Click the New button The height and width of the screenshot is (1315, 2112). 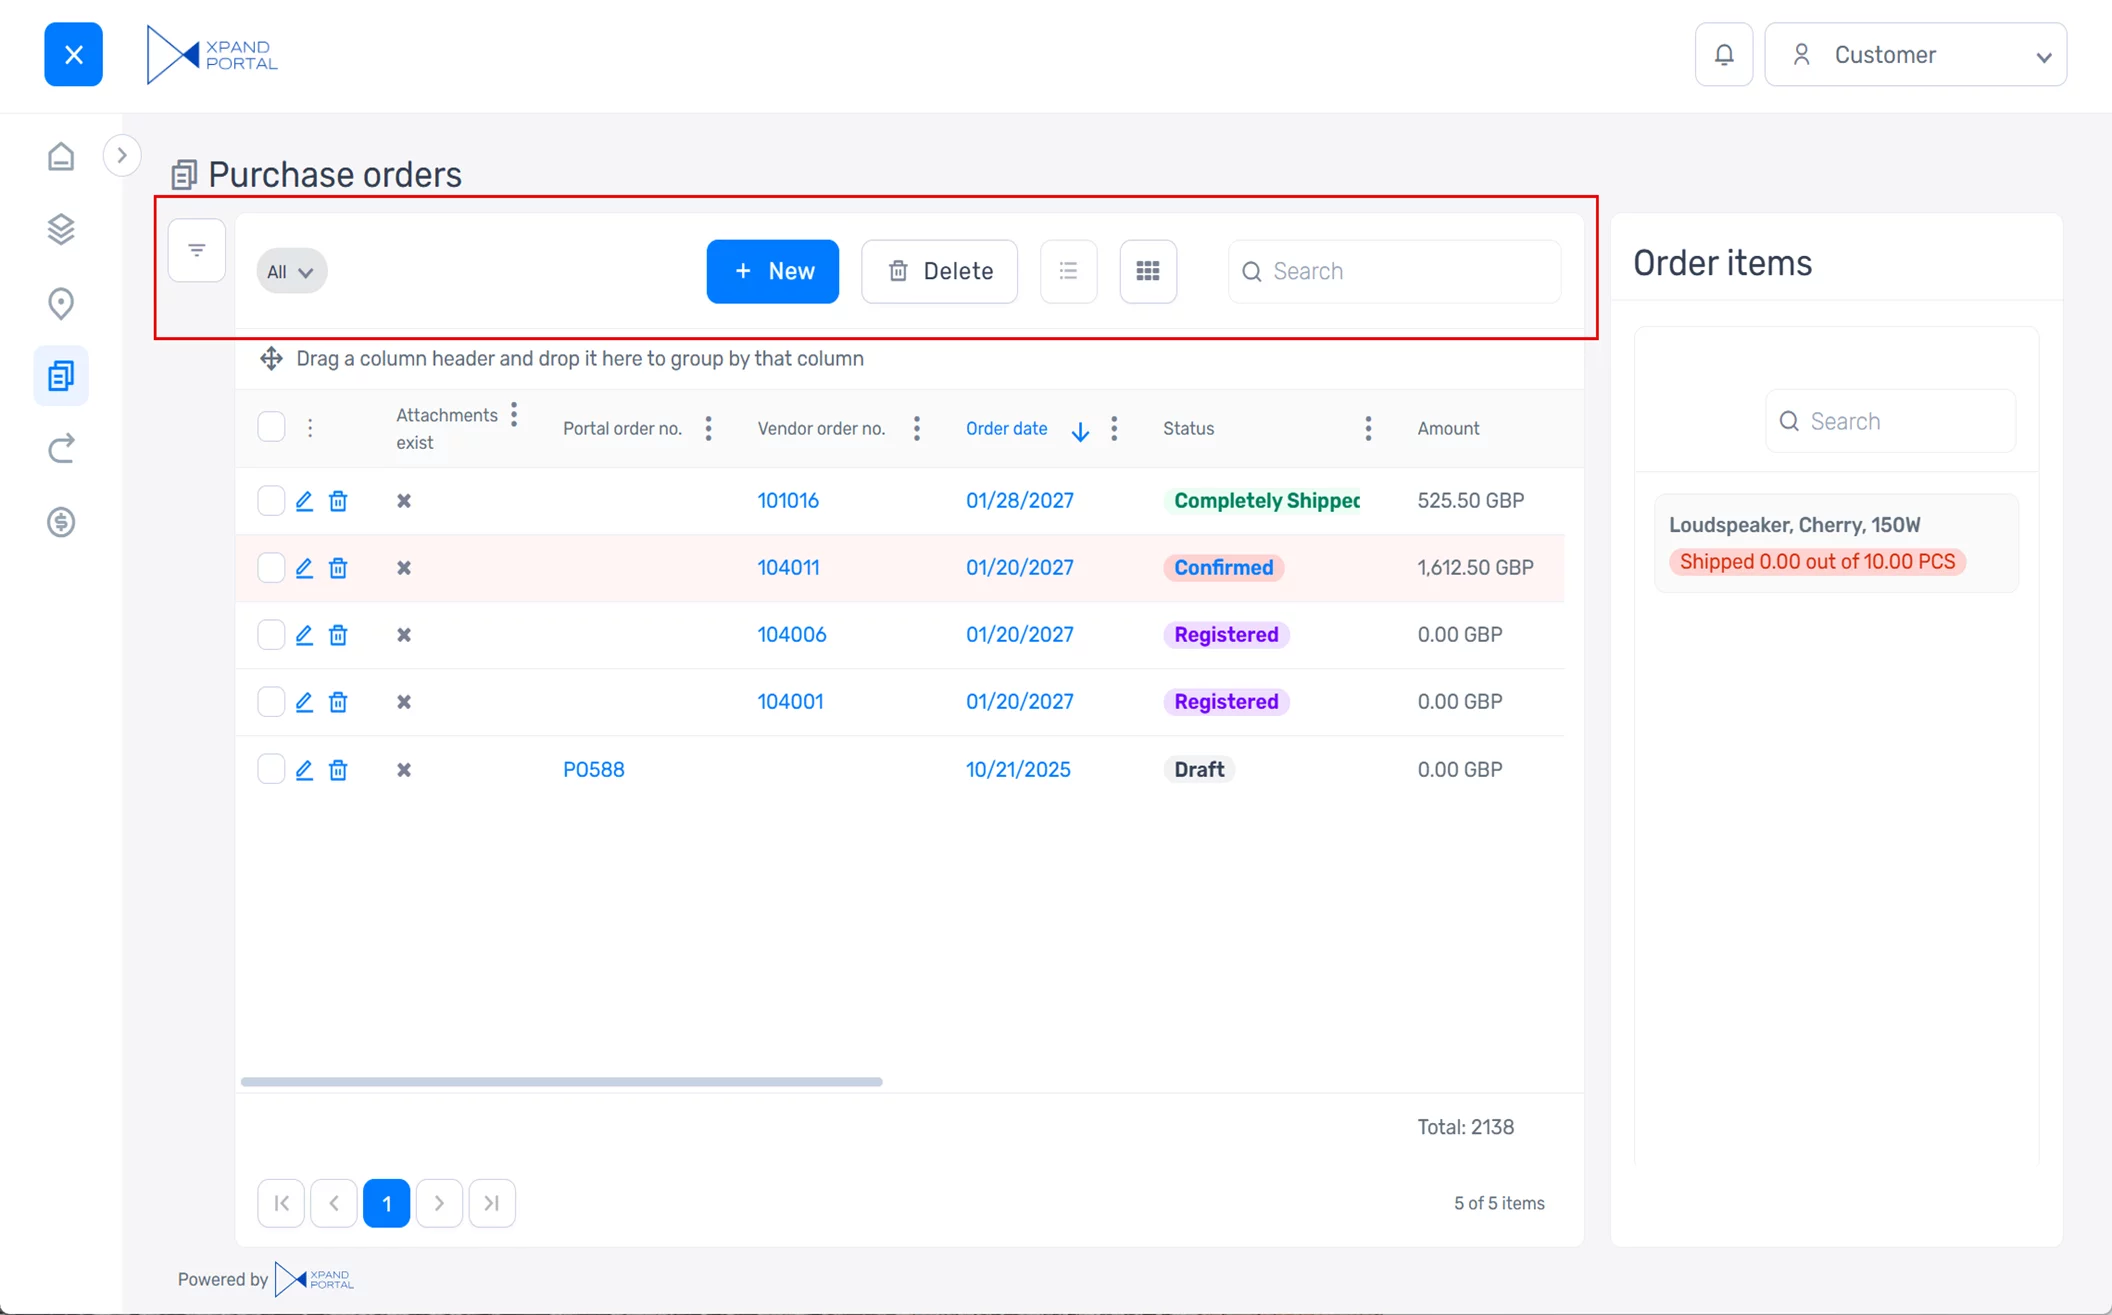click(x=772, y=271)
